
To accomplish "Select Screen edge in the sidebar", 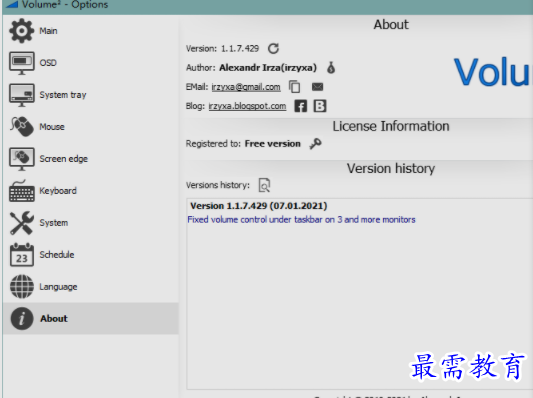I will [x=64, y=159].
